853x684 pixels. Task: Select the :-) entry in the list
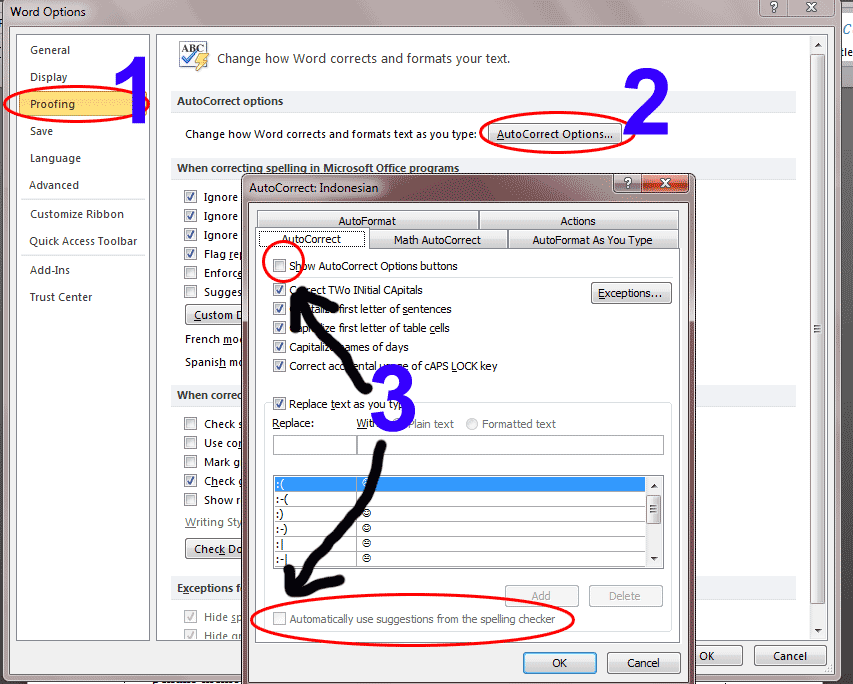pos(460,528)
